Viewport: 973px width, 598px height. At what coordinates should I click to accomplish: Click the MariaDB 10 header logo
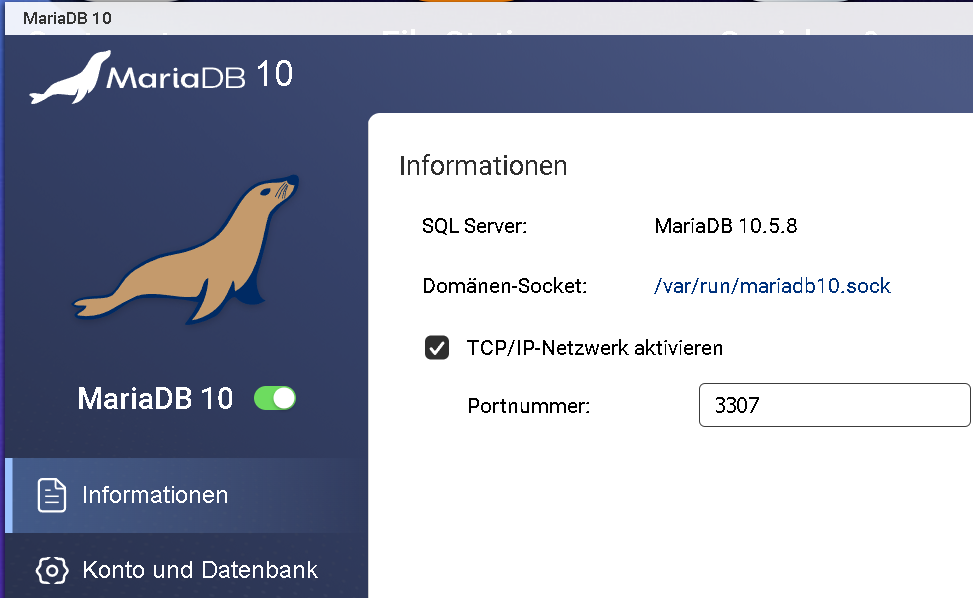click(x=161, y=77)
